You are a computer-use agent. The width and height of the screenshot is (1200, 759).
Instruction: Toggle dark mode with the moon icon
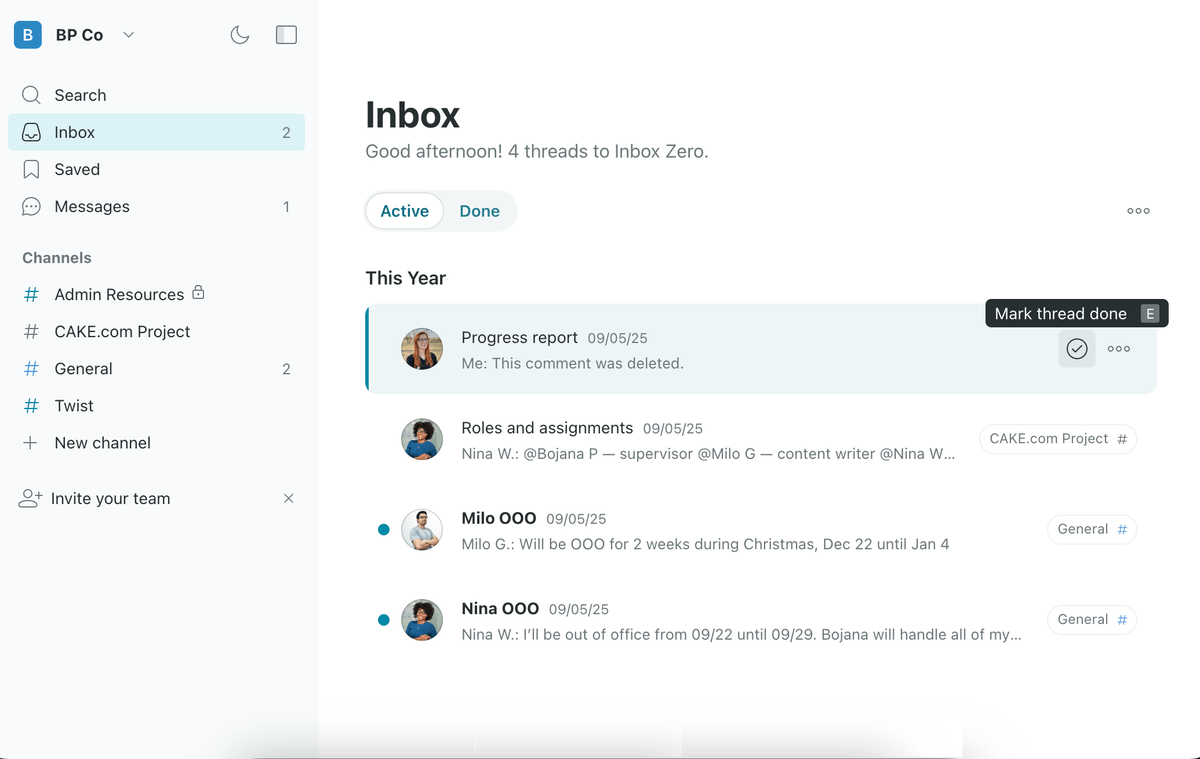(x=240, y=35)
